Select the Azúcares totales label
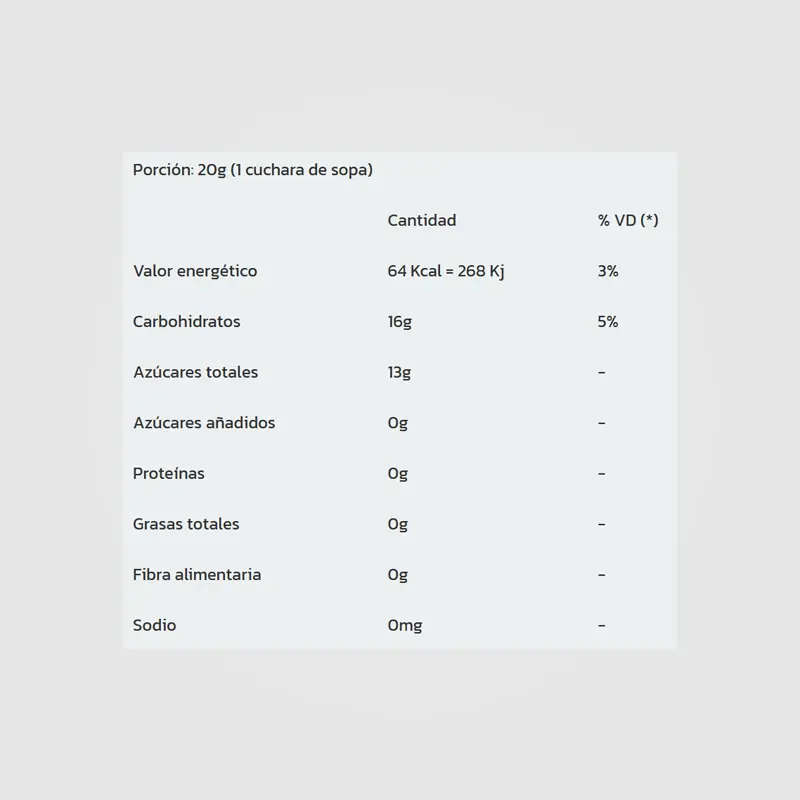This screenshot has width=800, height=800. point(195,372)
